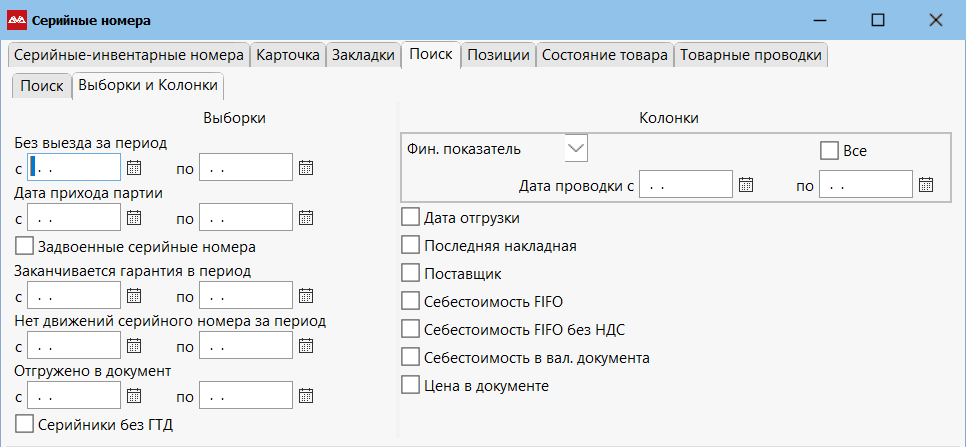Open the 'Карточка' tab

[287, 55]
